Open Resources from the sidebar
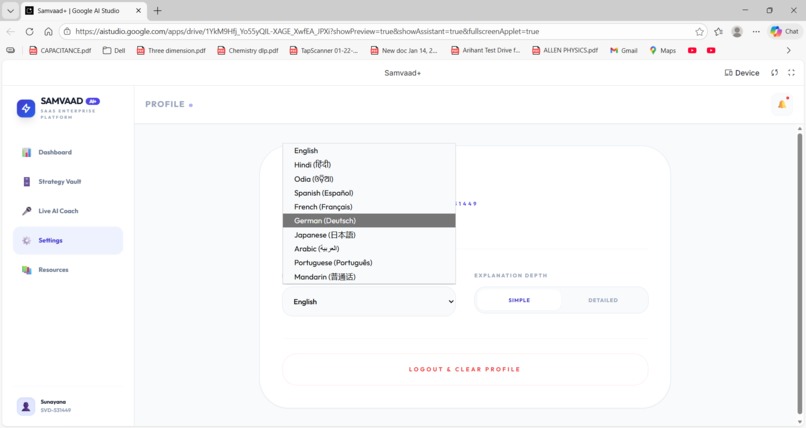Image resolution: width=806 pixels, height=428 pixels. (68, 270)
